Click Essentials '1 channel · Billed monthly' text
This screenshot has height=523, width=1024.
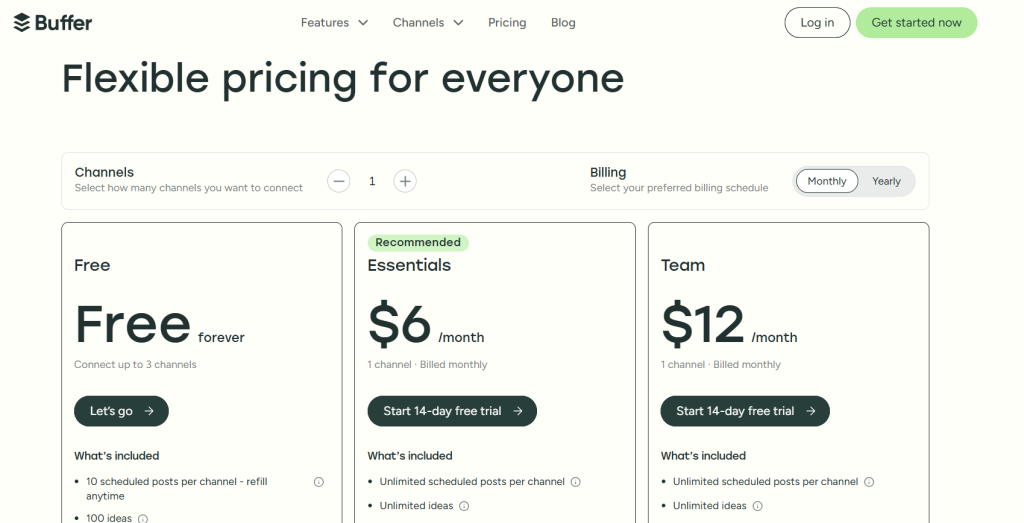(x=427, y=365)
